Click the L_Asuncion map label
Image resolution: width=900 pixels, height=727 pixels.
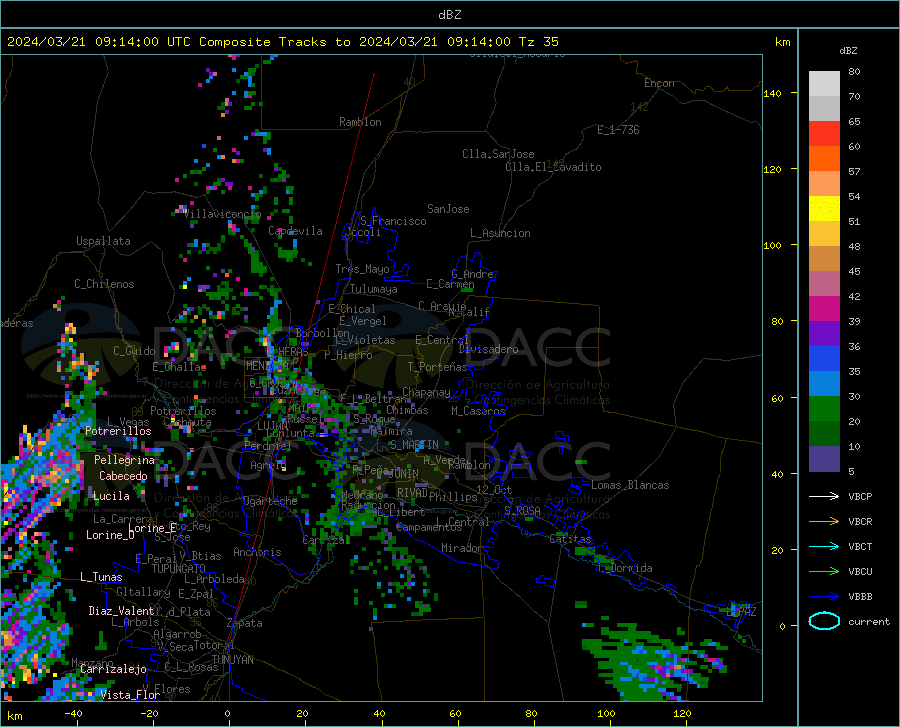(x=500, y=233)
